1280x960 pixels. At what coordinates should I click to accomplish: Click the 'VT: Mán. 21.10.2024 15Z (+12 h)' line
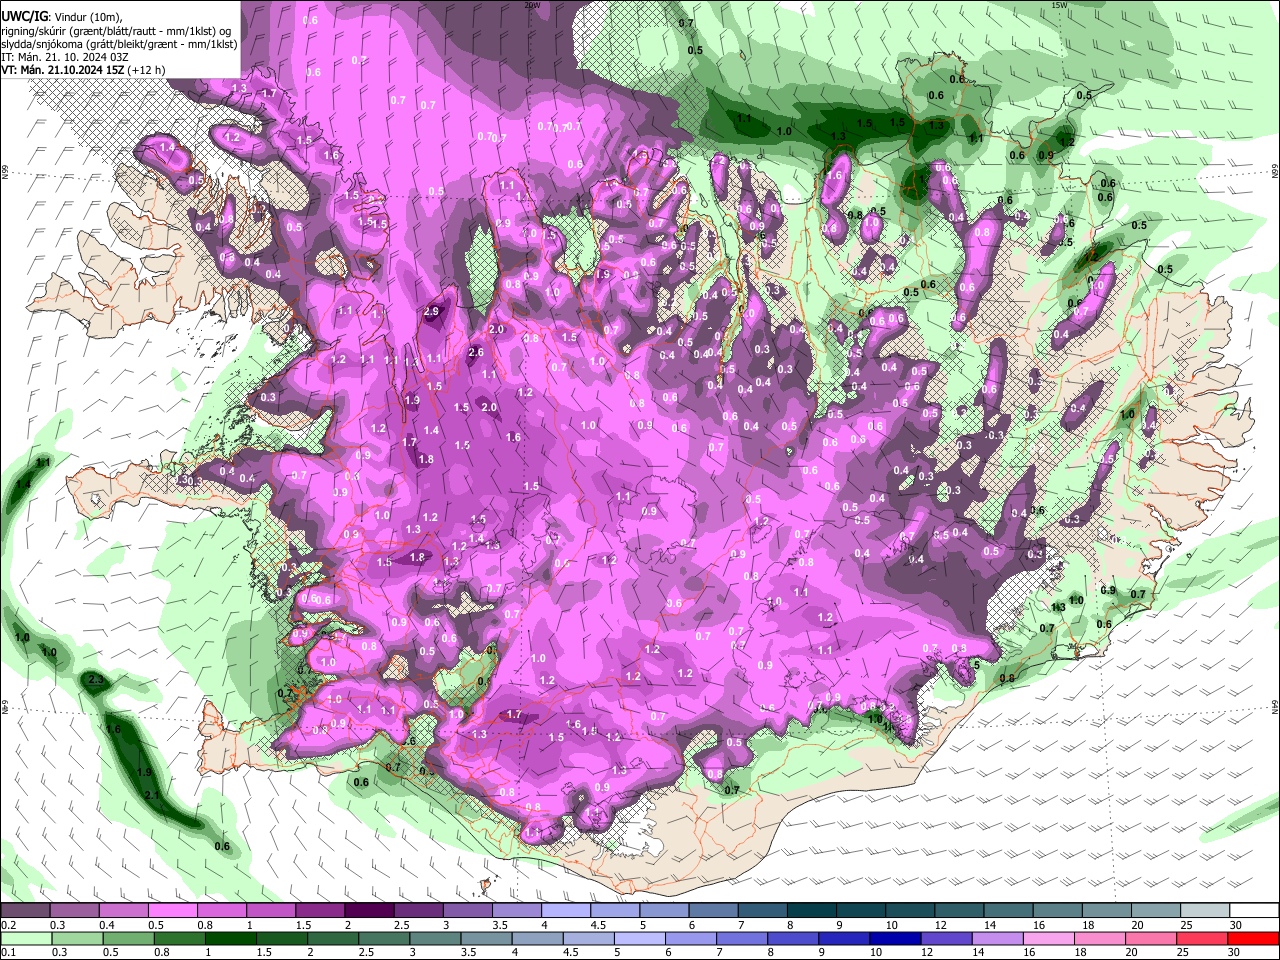click(x=83, y=70)
